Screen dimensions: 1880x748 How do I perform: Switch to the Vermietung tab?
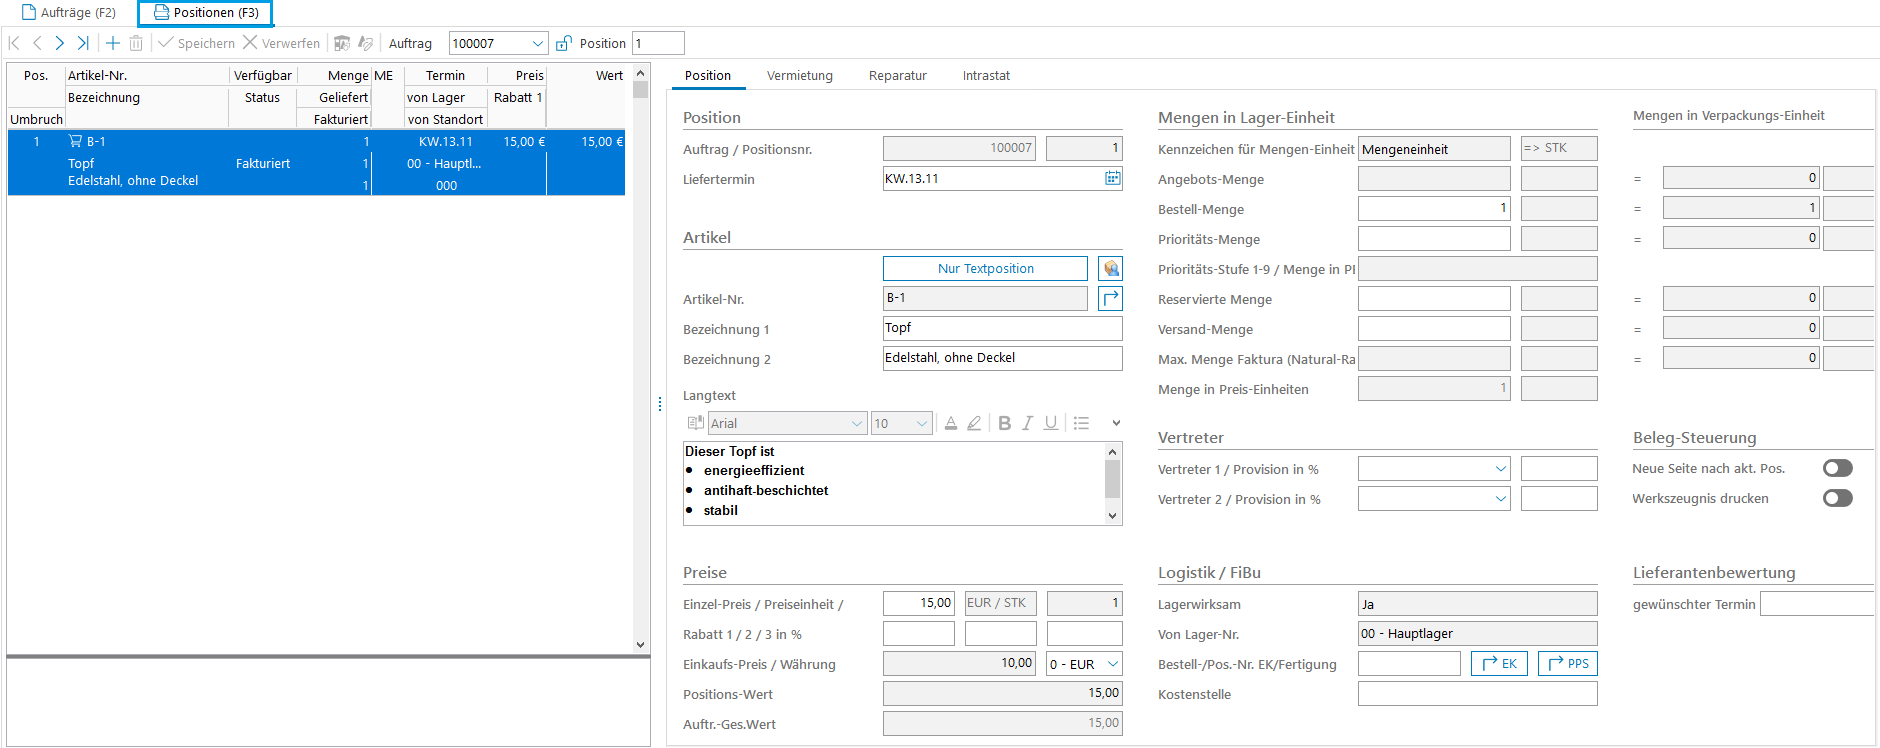point(799,76)
